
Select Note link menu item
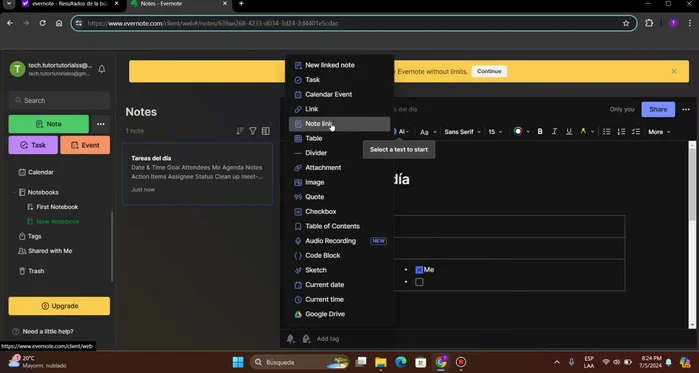340,124
